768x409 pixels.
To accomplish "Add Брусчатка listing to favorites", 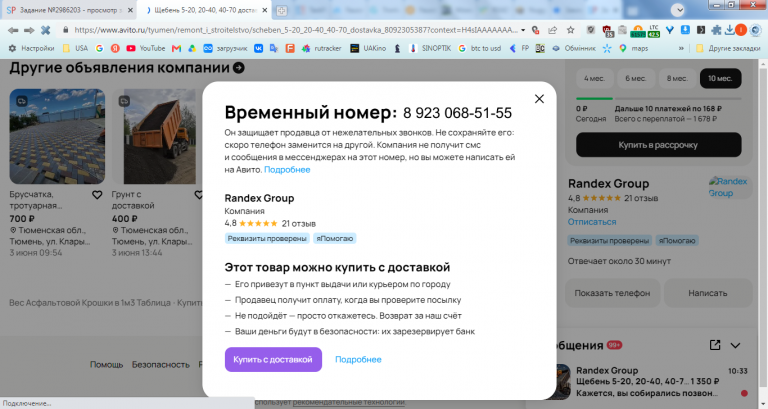I will coord(97,195).
